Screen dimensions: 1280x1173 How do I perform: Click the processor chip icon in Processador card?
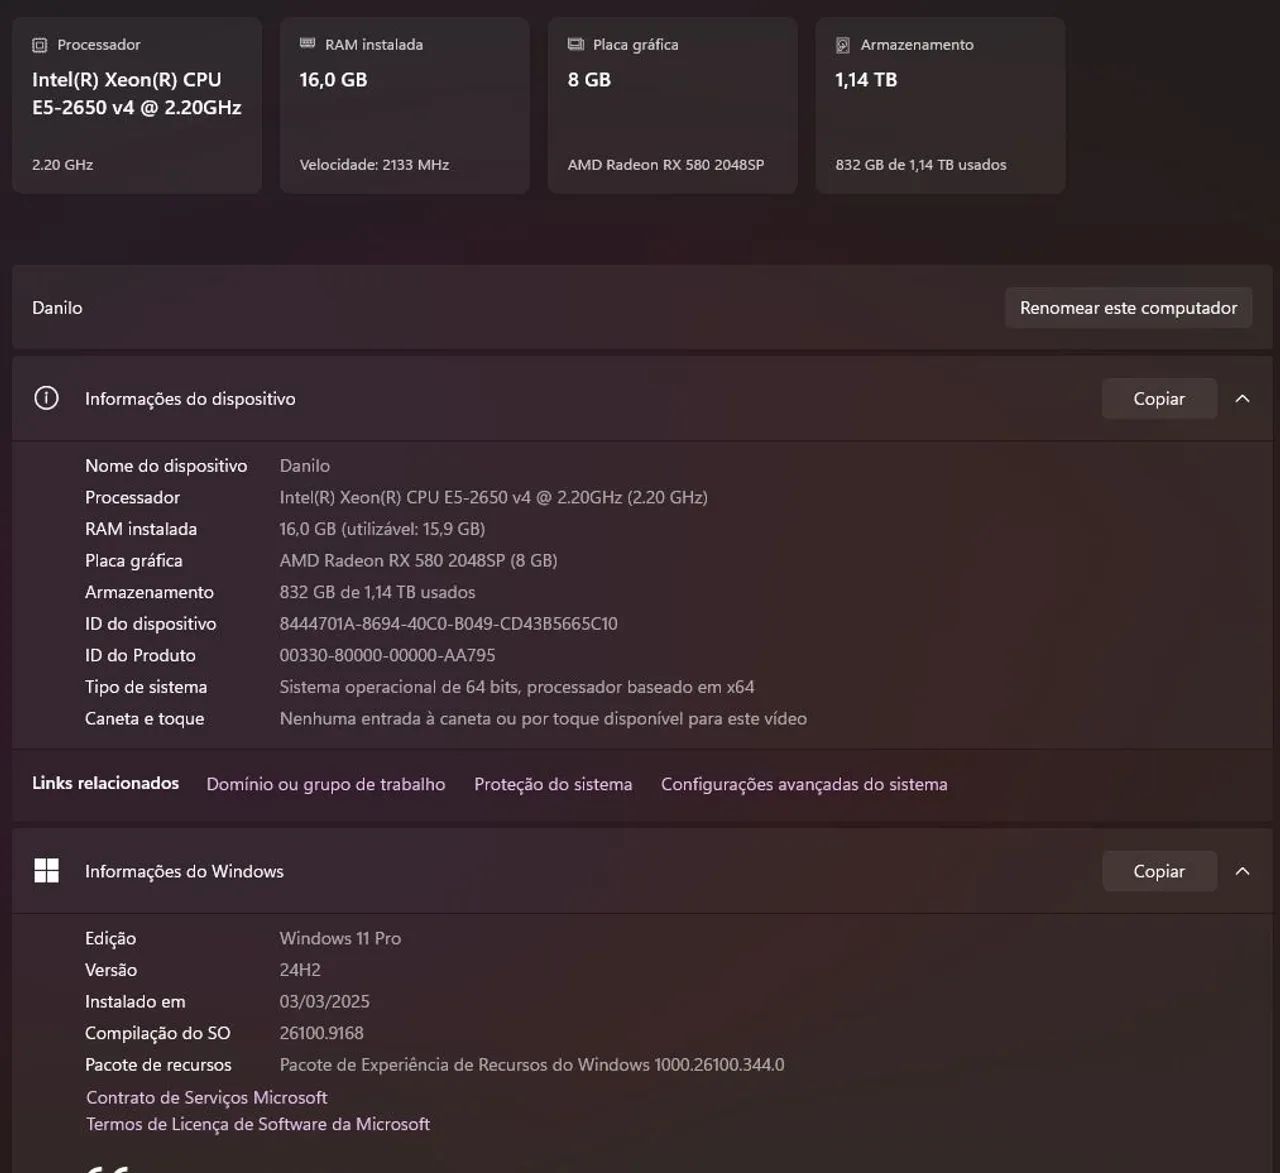[x=40, y=45]
